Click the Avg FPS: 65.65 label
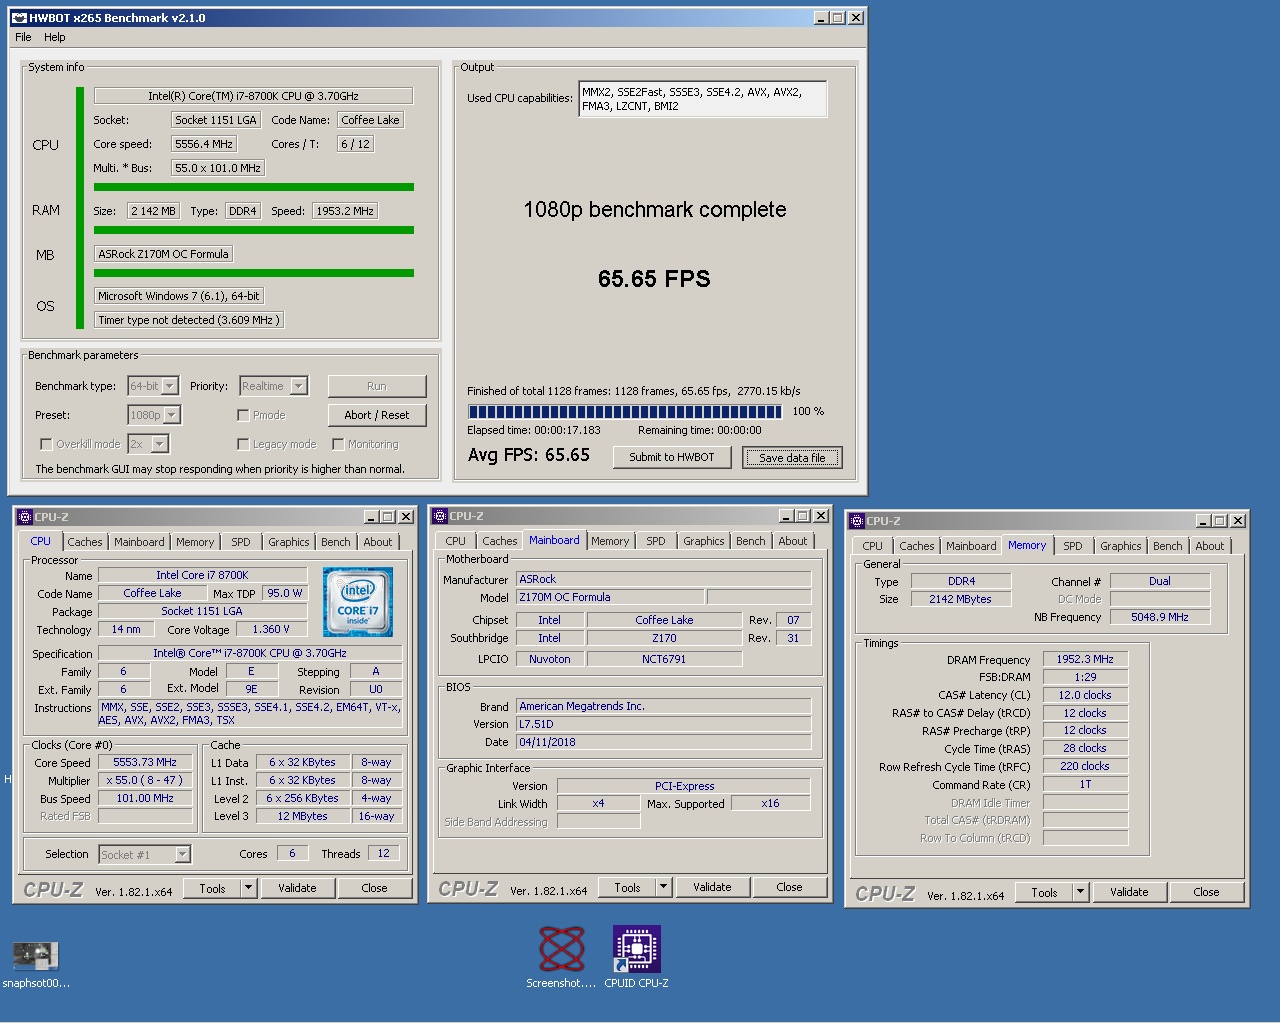 529,455
